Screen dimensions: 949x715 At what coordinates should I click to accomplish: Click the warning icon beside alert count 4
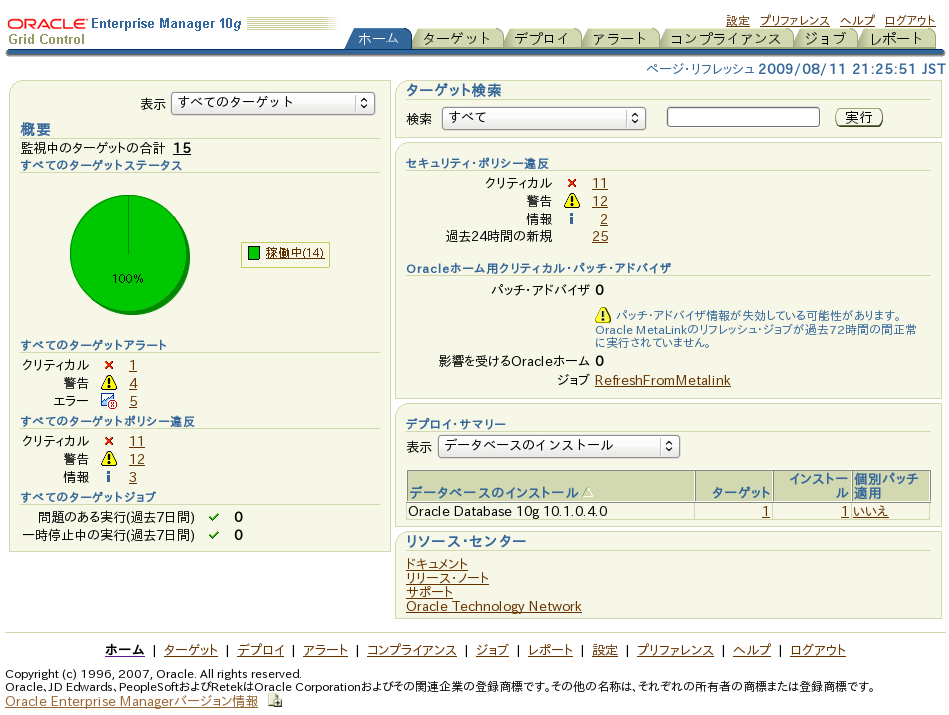109,383
